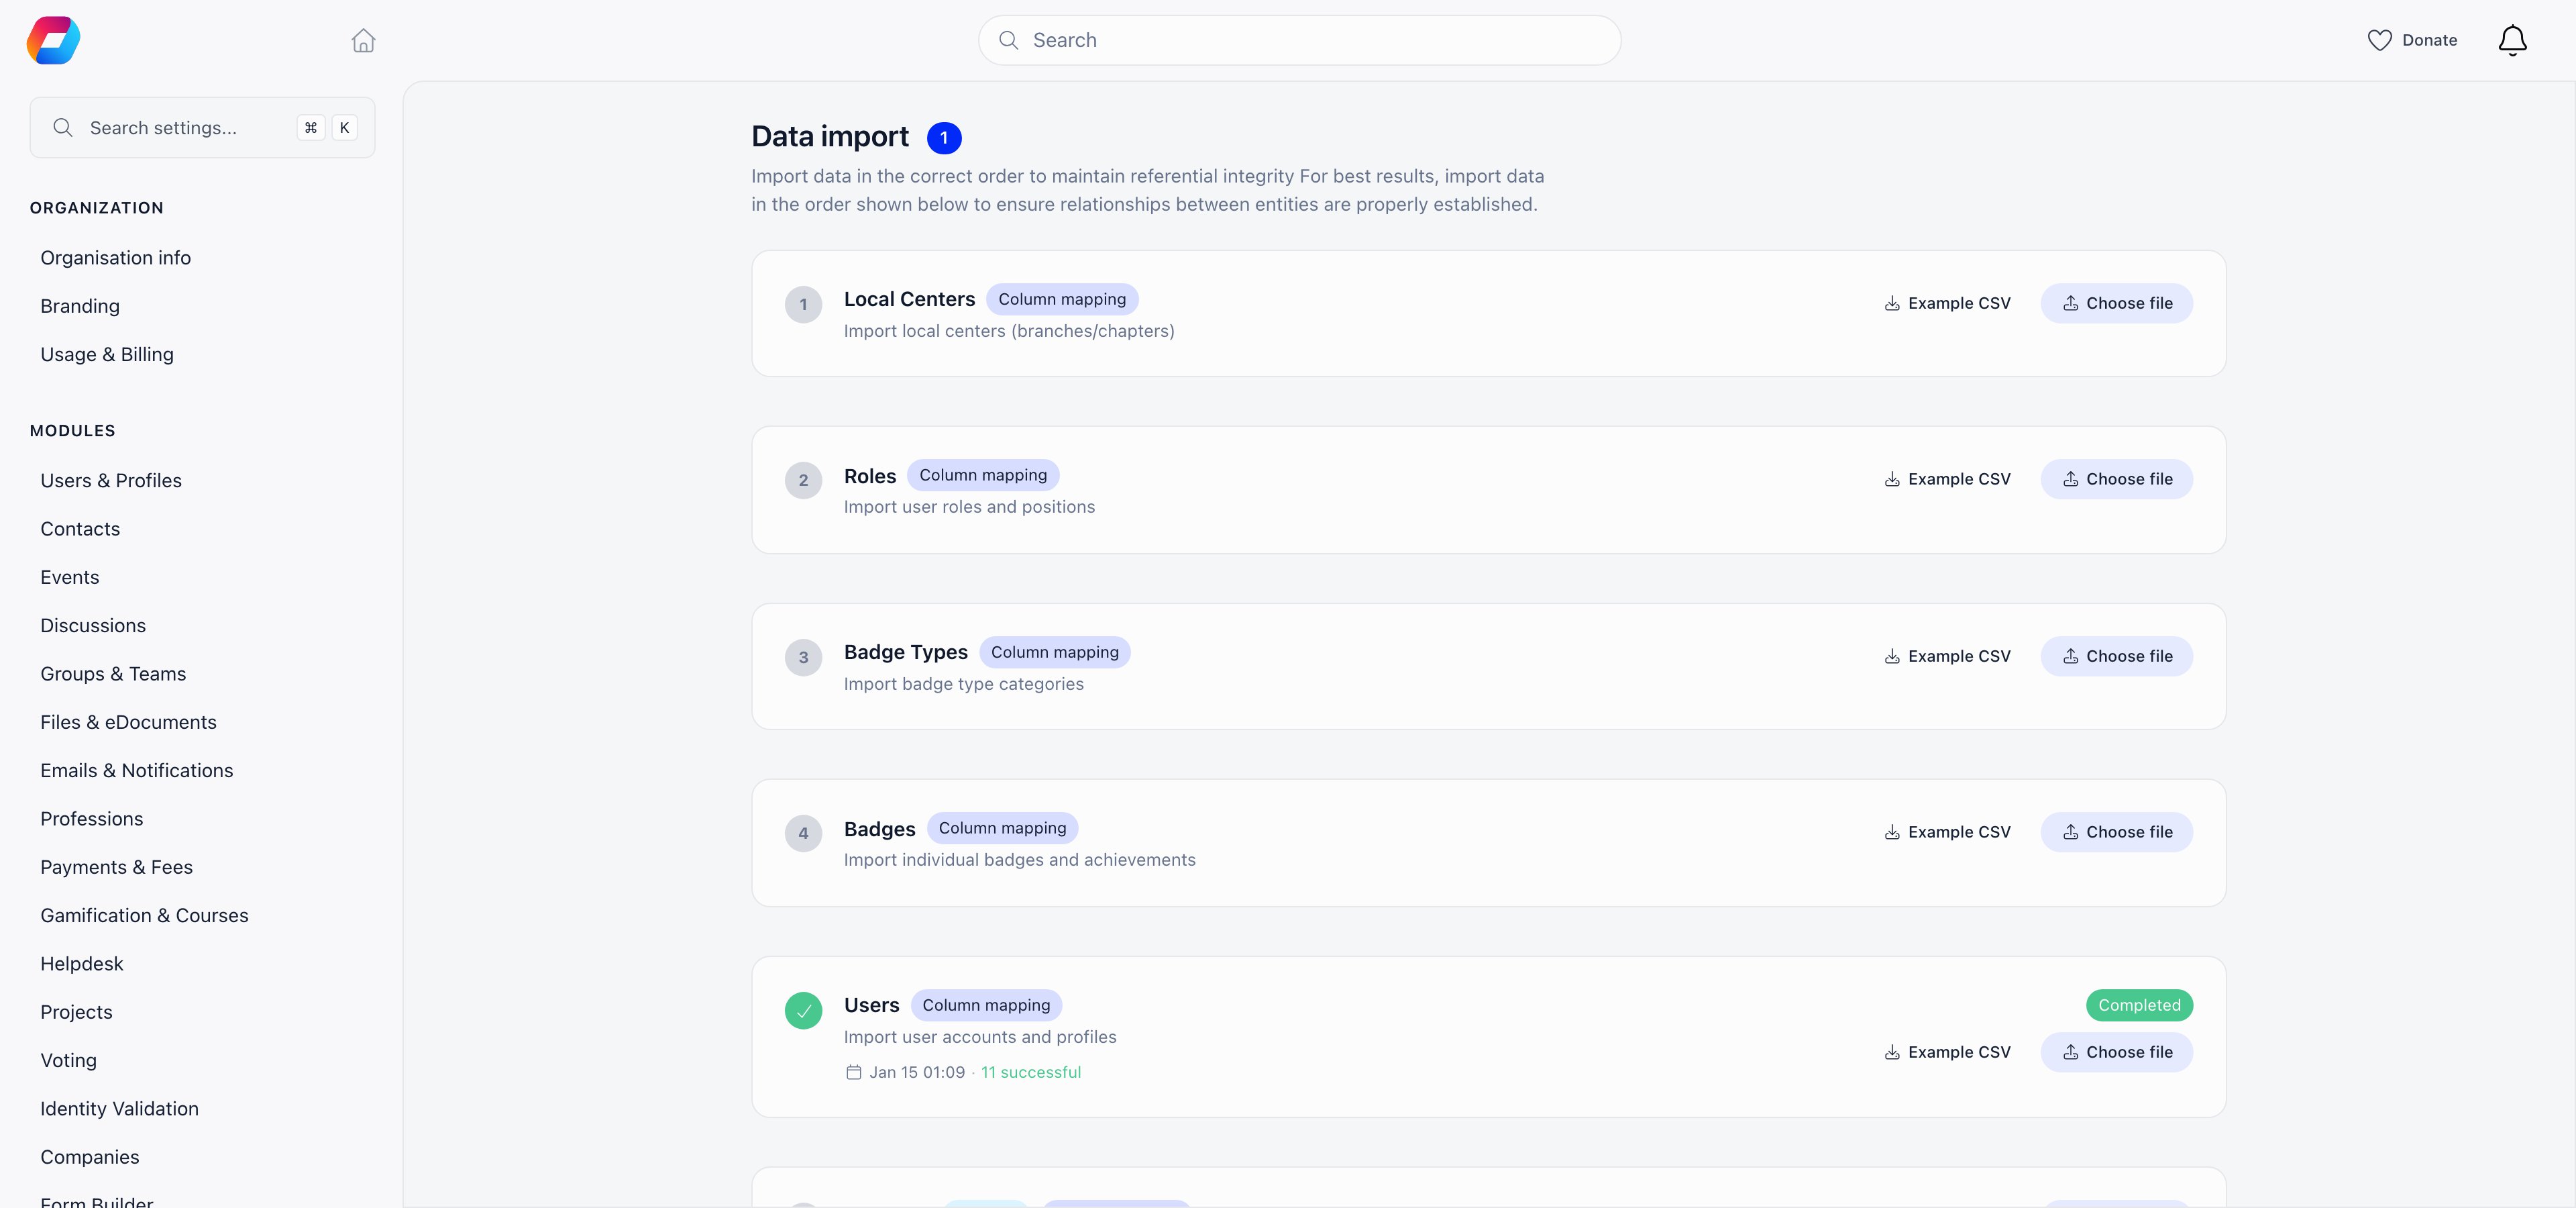Select Professions in the sidebar
The image size is (2576, 1208).
(x=92, y=819)
